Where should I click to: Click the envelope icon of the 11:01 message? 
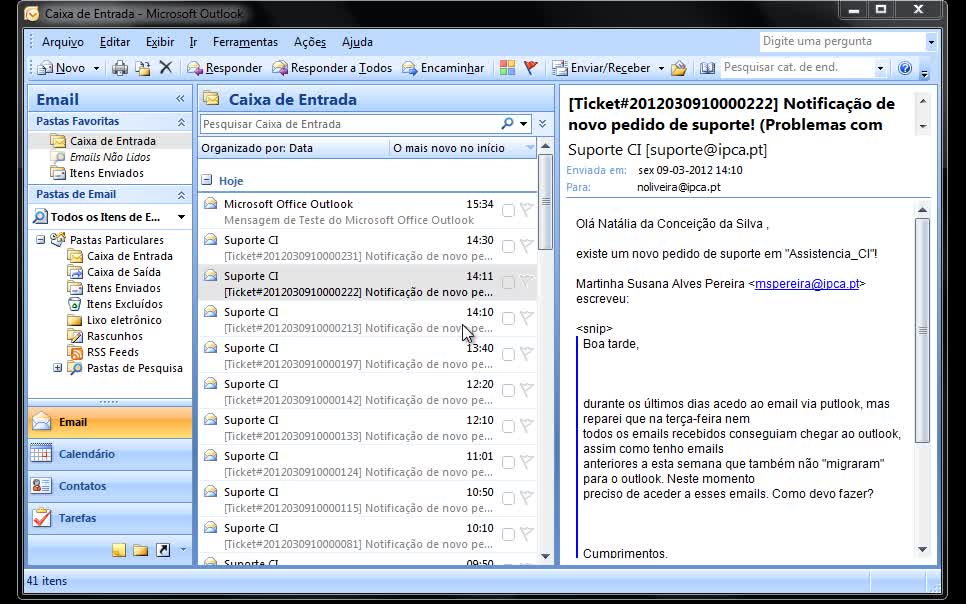(x=211, y=456)
